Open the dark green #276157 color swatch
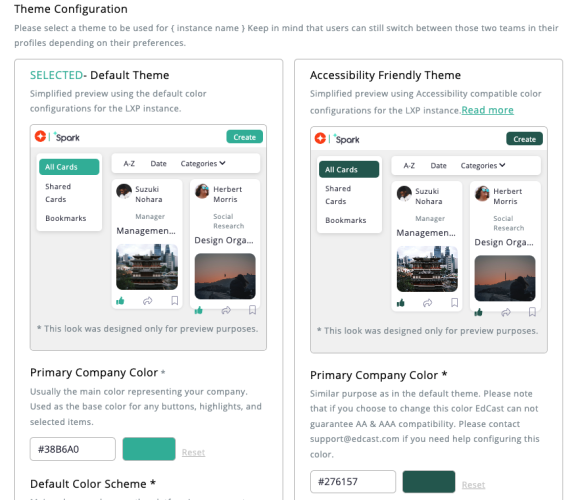 coord(429,482)
